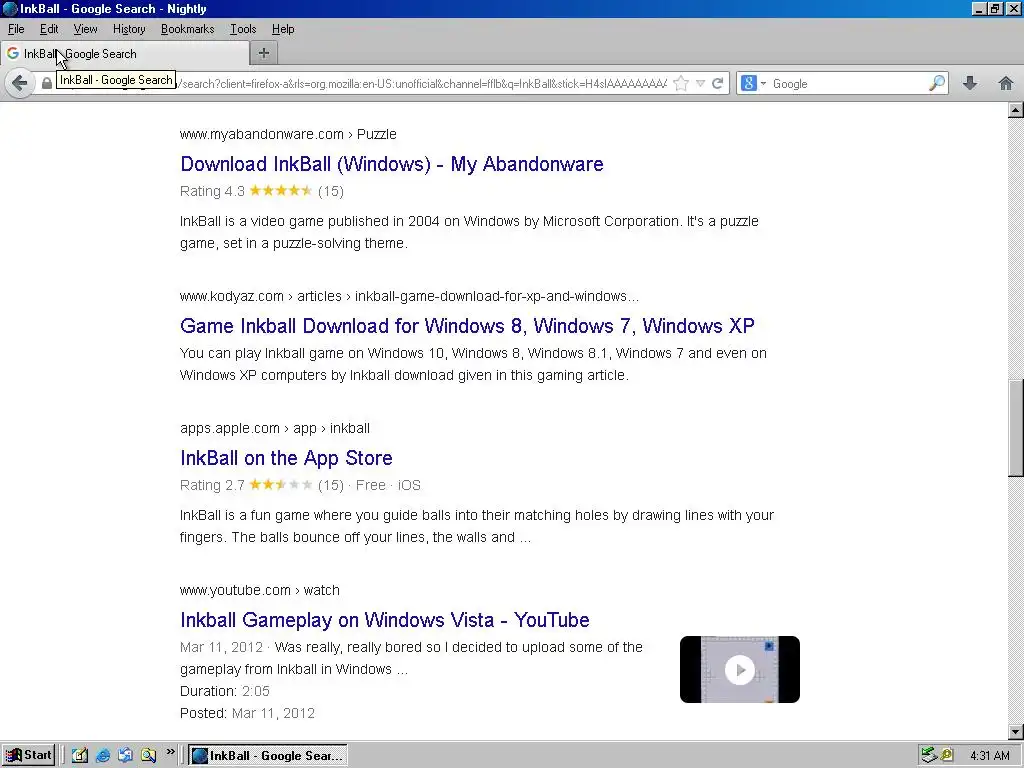Click the Rating 4.3 stars
This screenshot has height=768, width=1024.
coord(281,191)
